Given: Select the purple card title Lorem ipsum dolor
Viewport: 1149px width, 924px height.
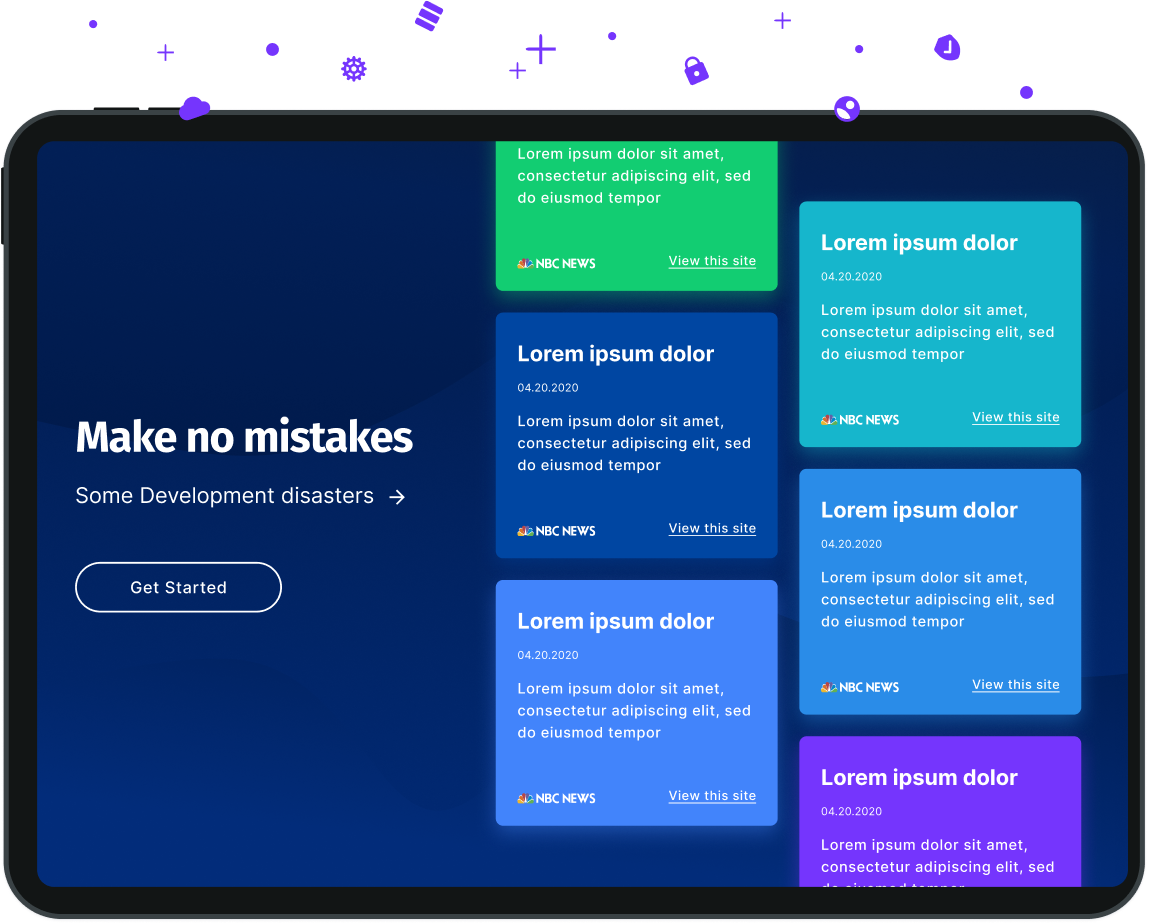Looking at the screenshot, I should tap(919, 777).
